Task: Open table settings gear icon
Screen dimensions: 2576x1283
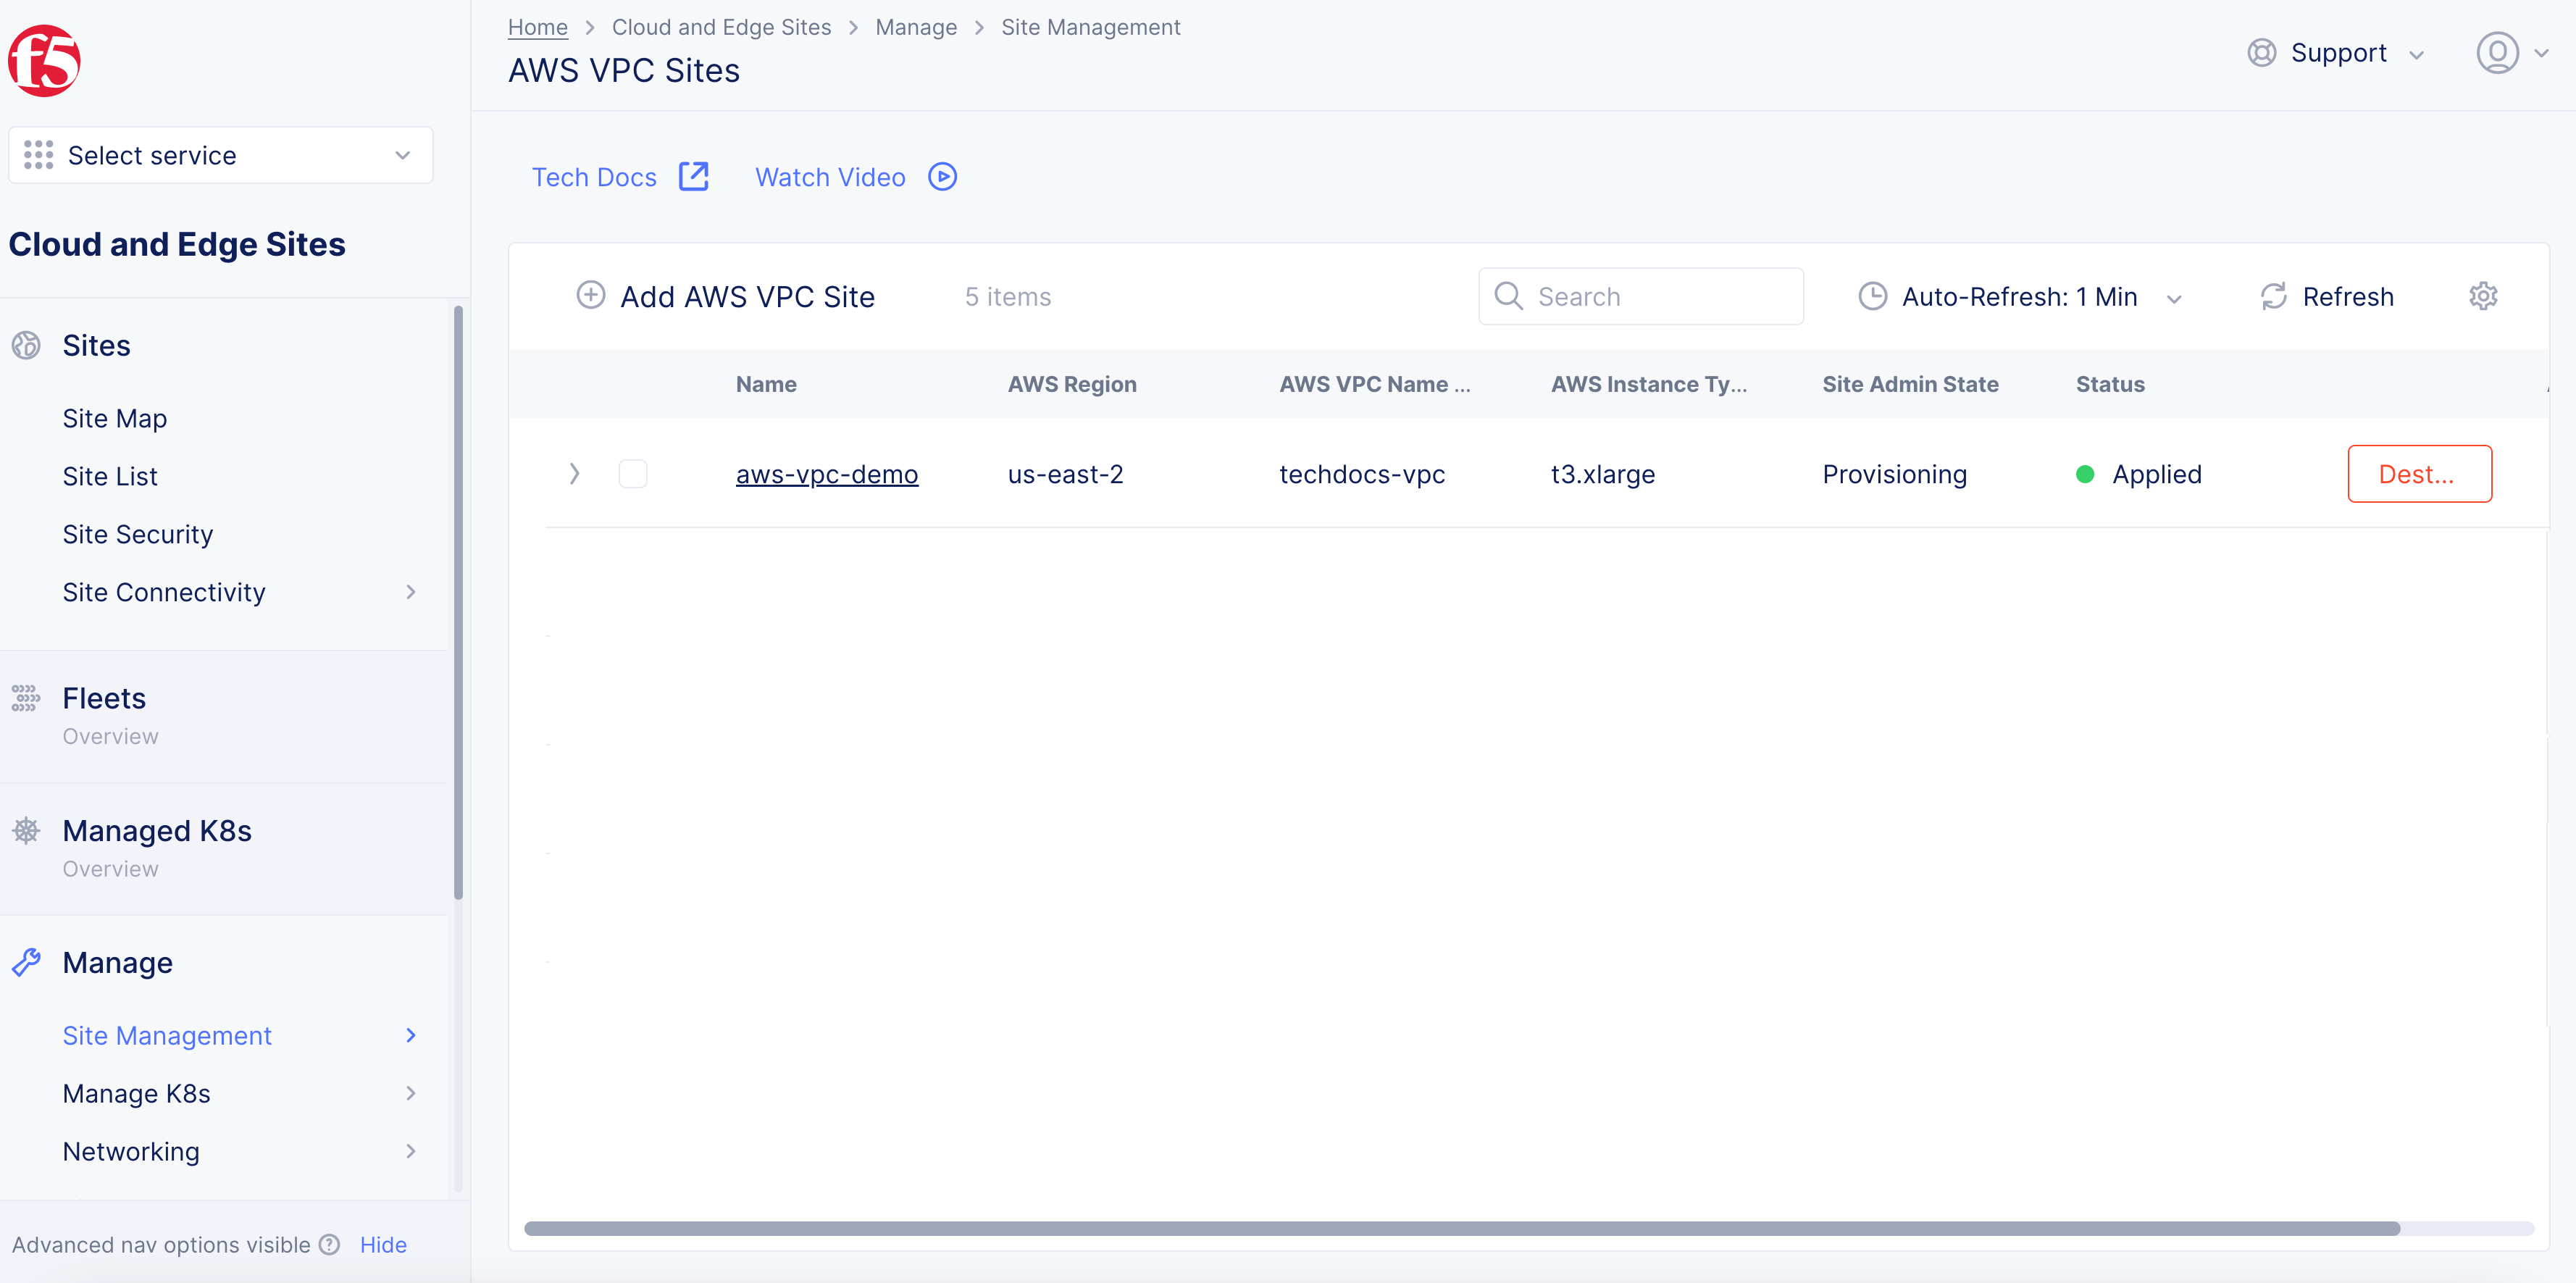Action: click(2483, 296)
